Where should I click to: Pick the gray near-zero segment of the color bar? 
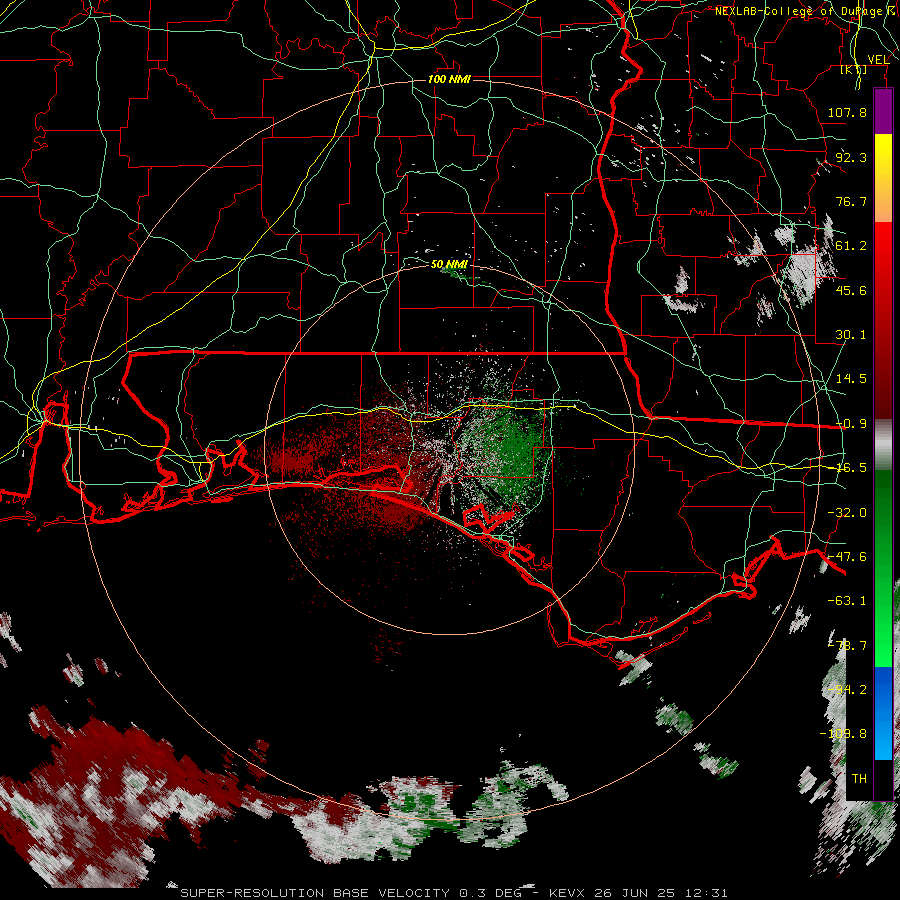[x=883, y=445]
